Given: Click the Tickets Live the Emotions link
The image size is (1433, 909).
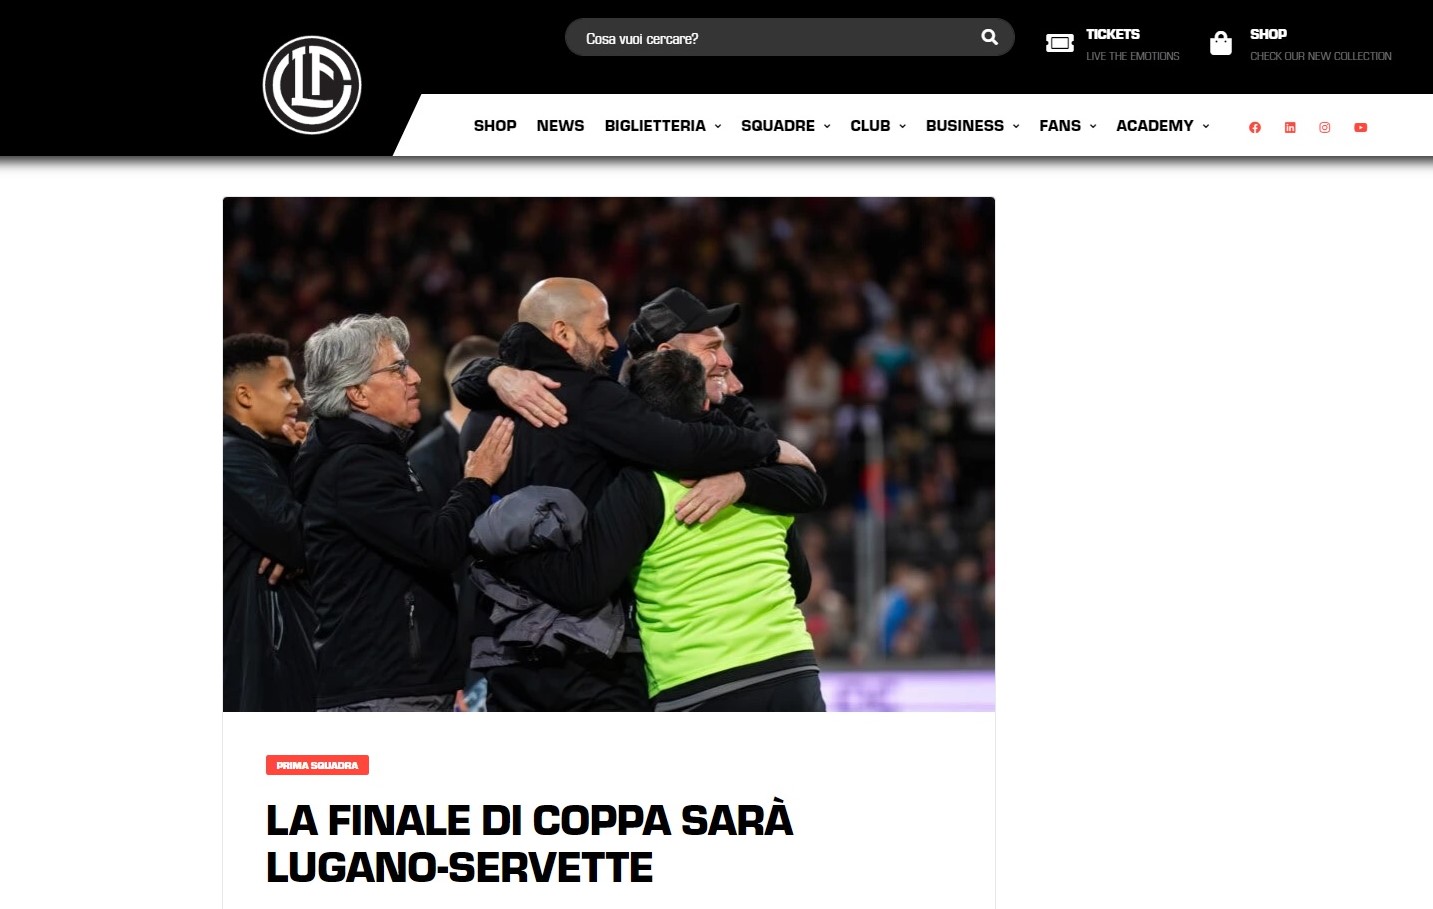Looking at the screenshot, I should click(x=1132, y=44).
